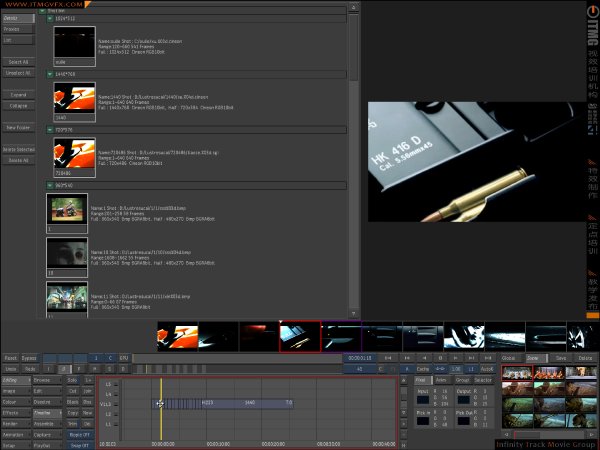
Task: Play the timeline forward
Action: (455, 358)
